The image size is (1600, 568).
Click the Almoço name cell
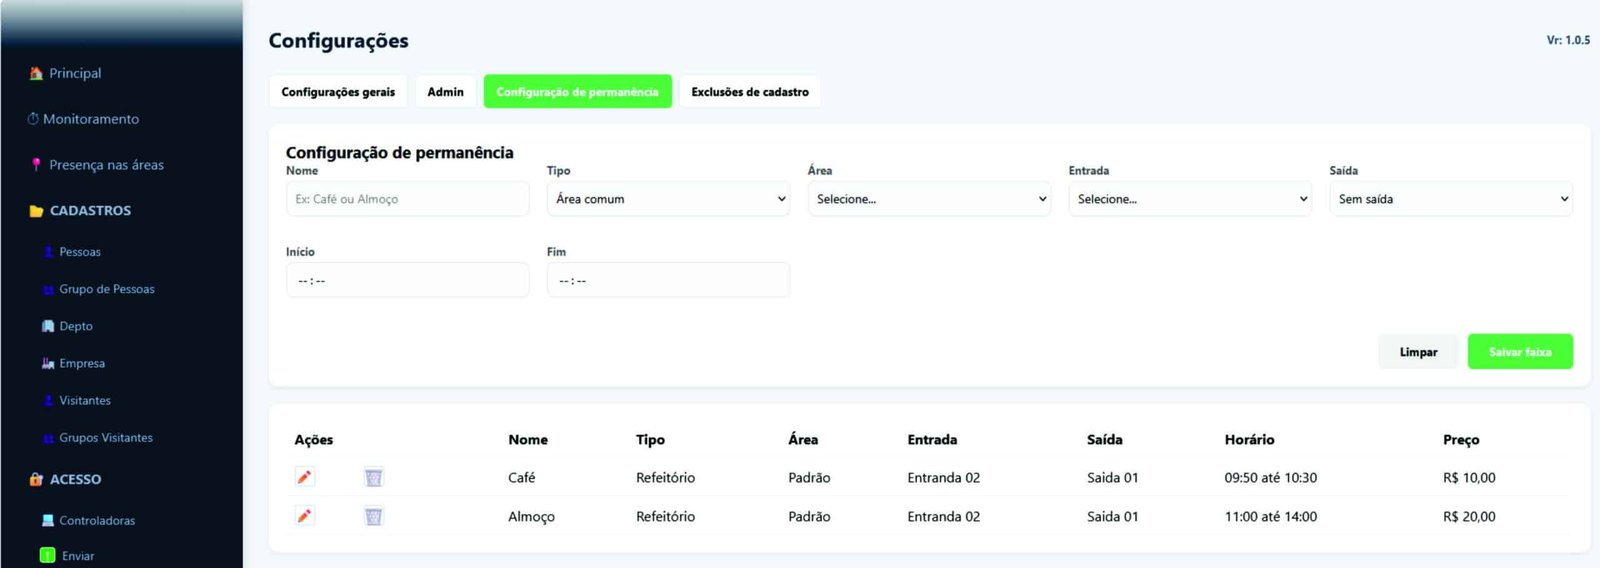pos(531,516)
